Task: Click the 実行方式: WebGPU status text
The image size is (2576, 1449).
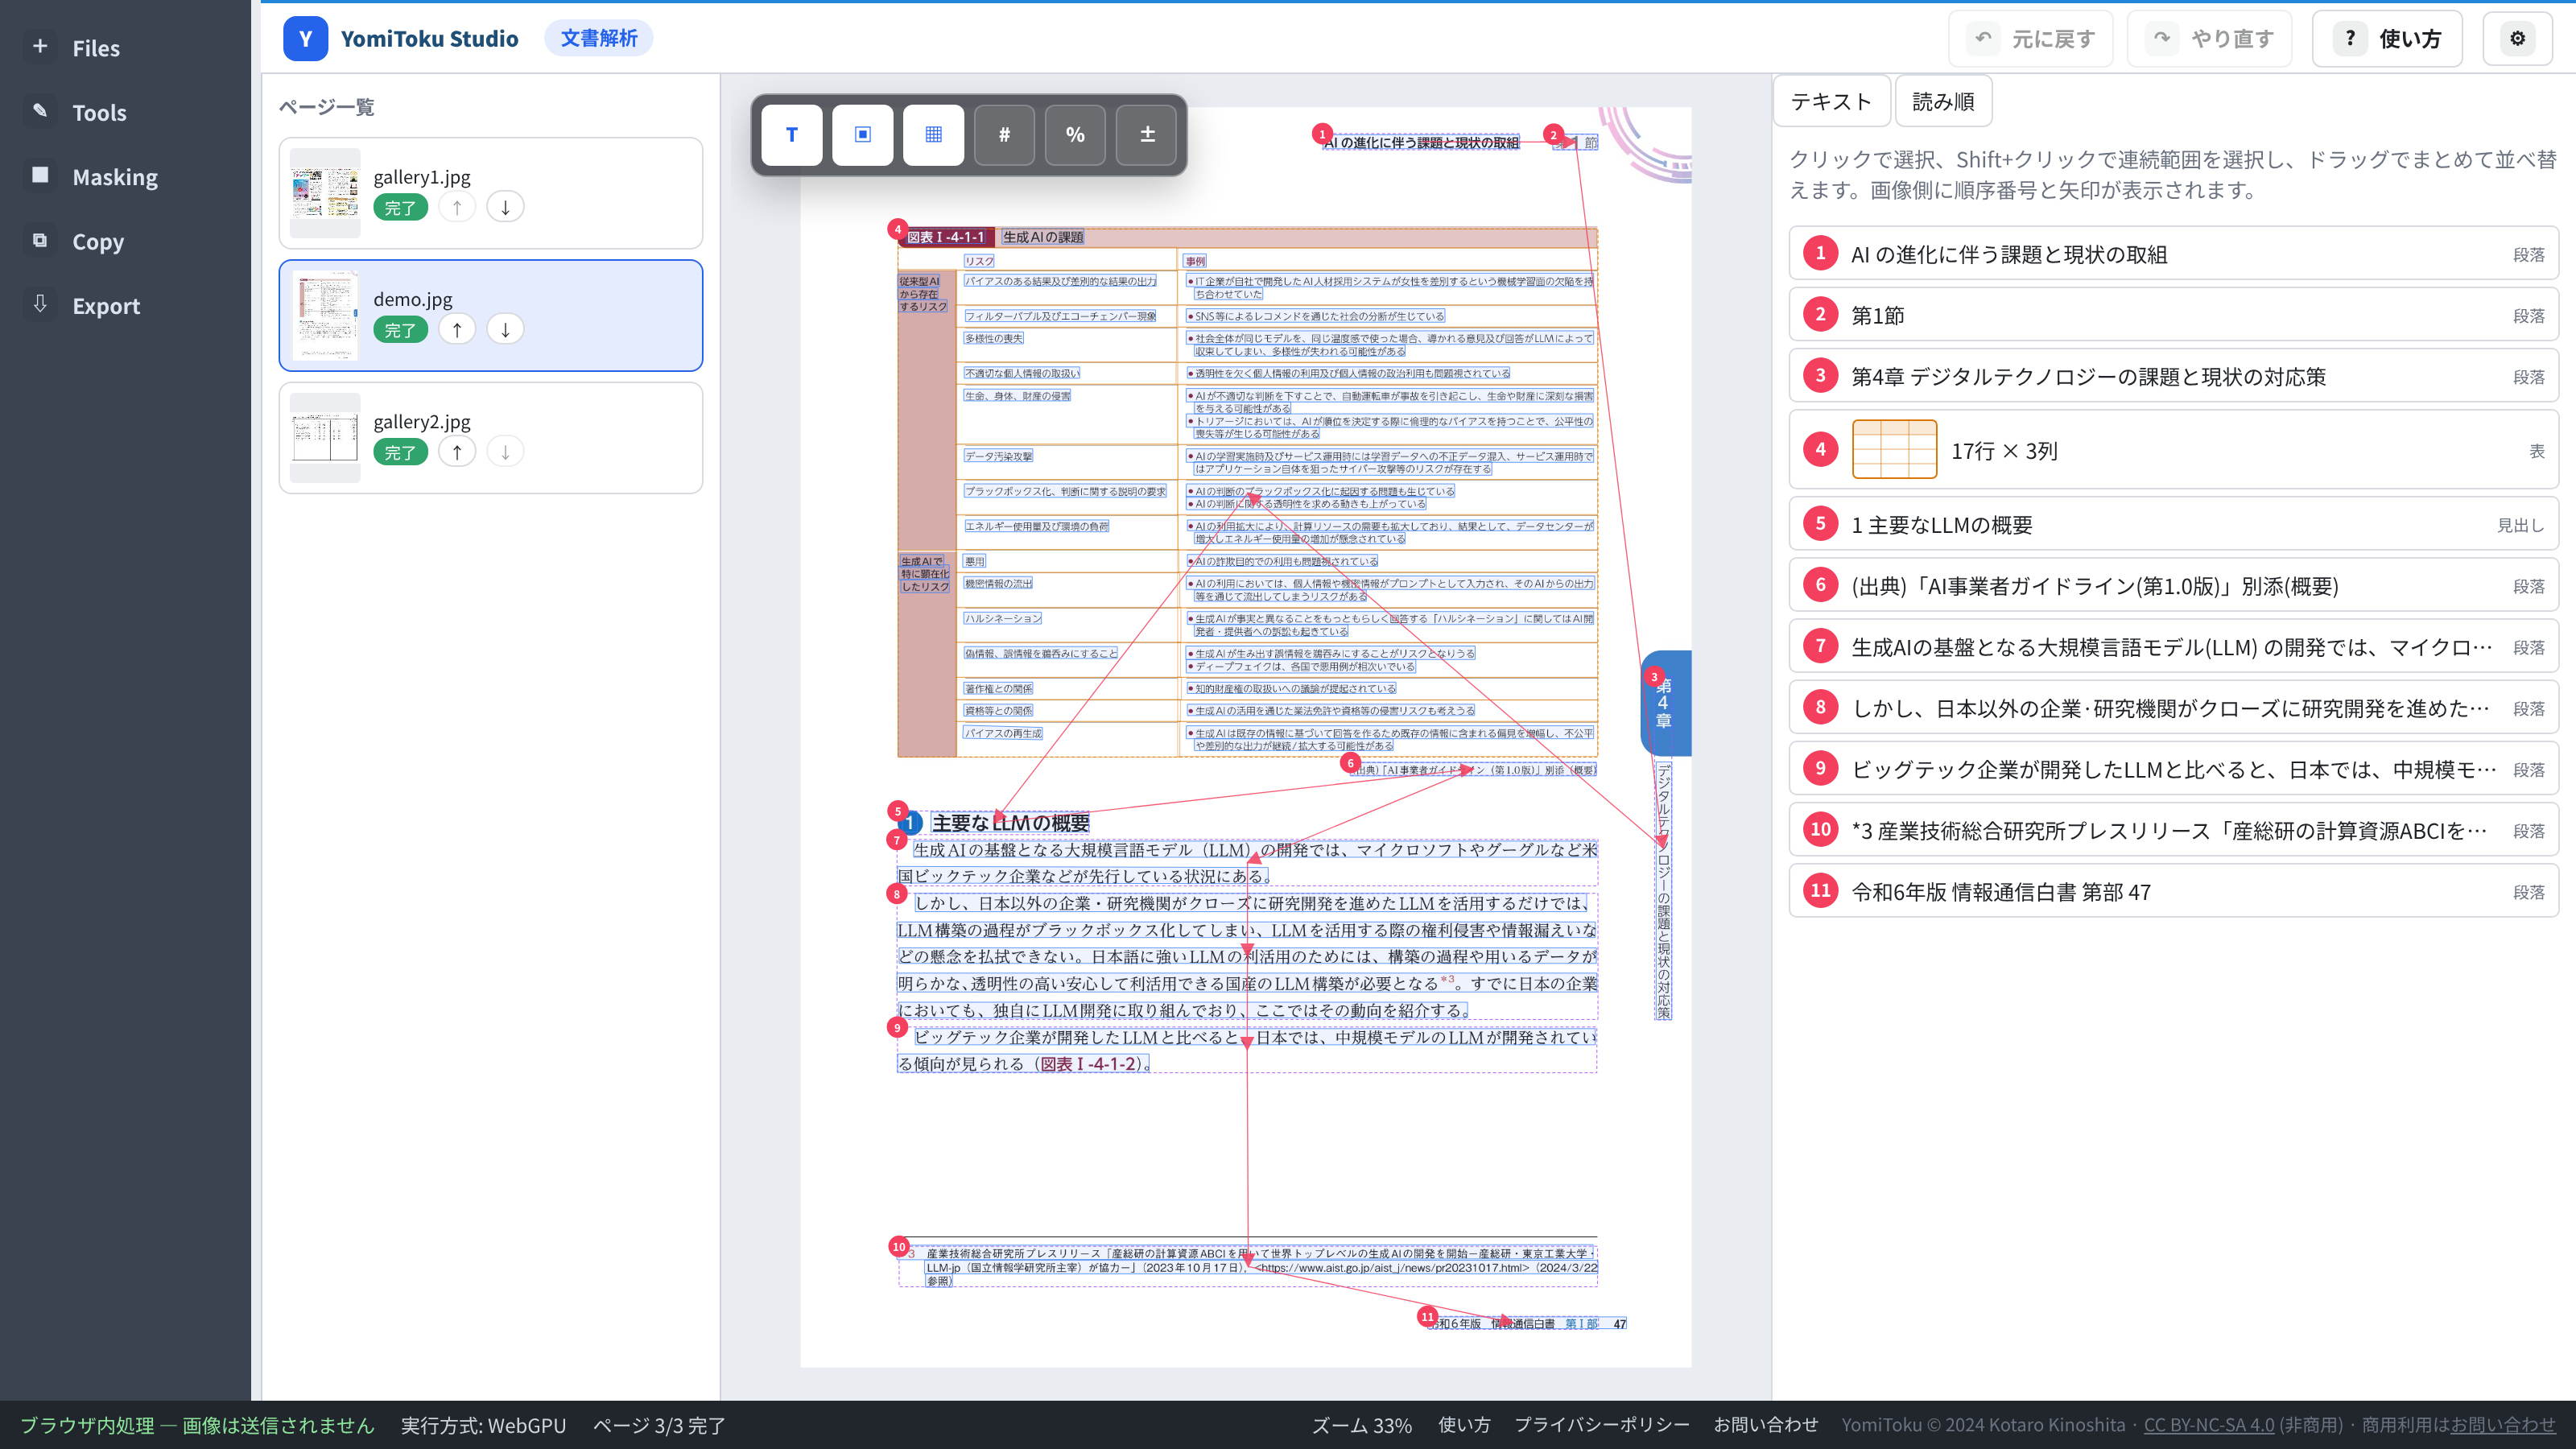Action: 483,1425
